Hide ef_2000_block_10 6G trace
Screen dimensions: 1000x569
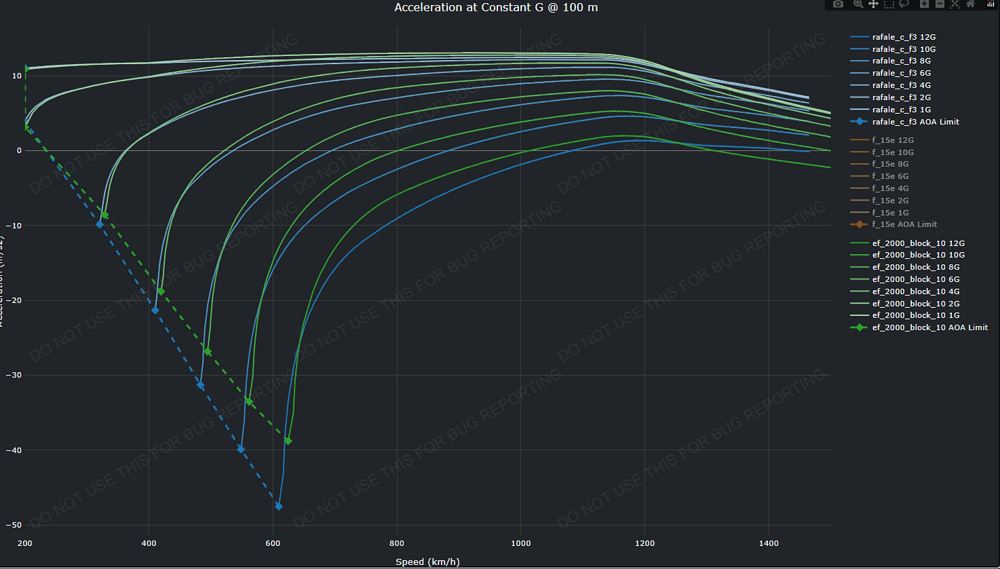click(x=905, y=279)
